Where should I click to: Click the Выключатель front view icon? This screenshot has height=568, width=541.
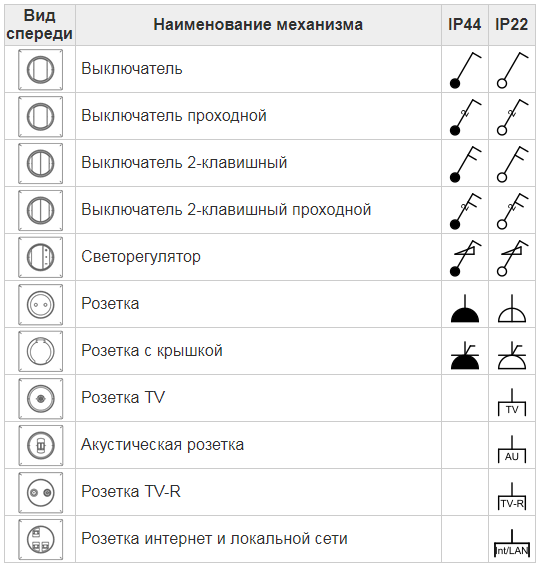click(40, 70)
